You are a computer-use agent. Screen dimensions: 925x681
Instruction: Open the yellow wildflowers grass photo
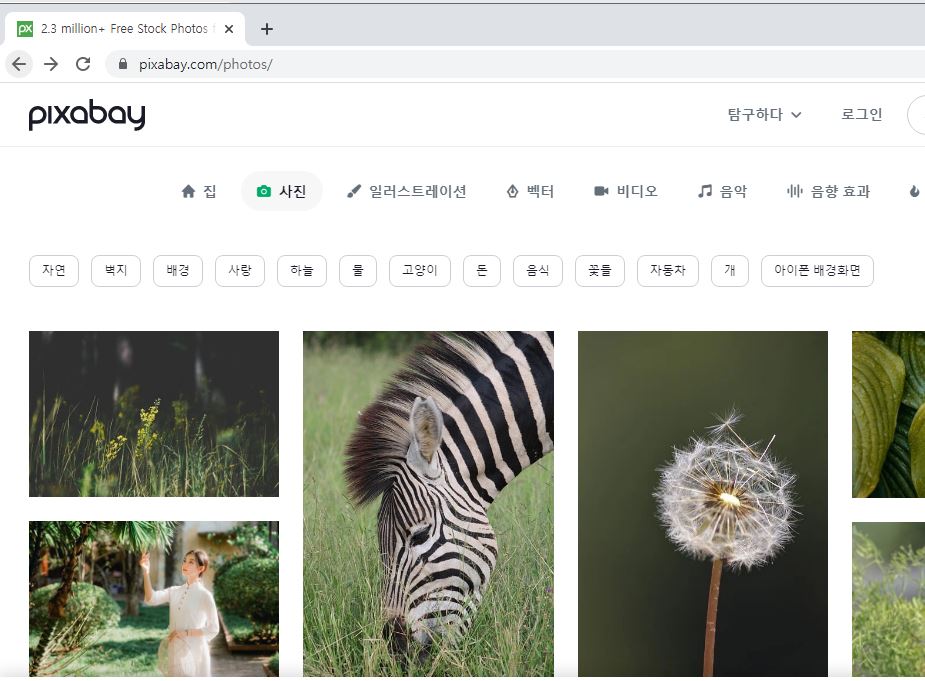pyautogui.click(x=154, y=414)
